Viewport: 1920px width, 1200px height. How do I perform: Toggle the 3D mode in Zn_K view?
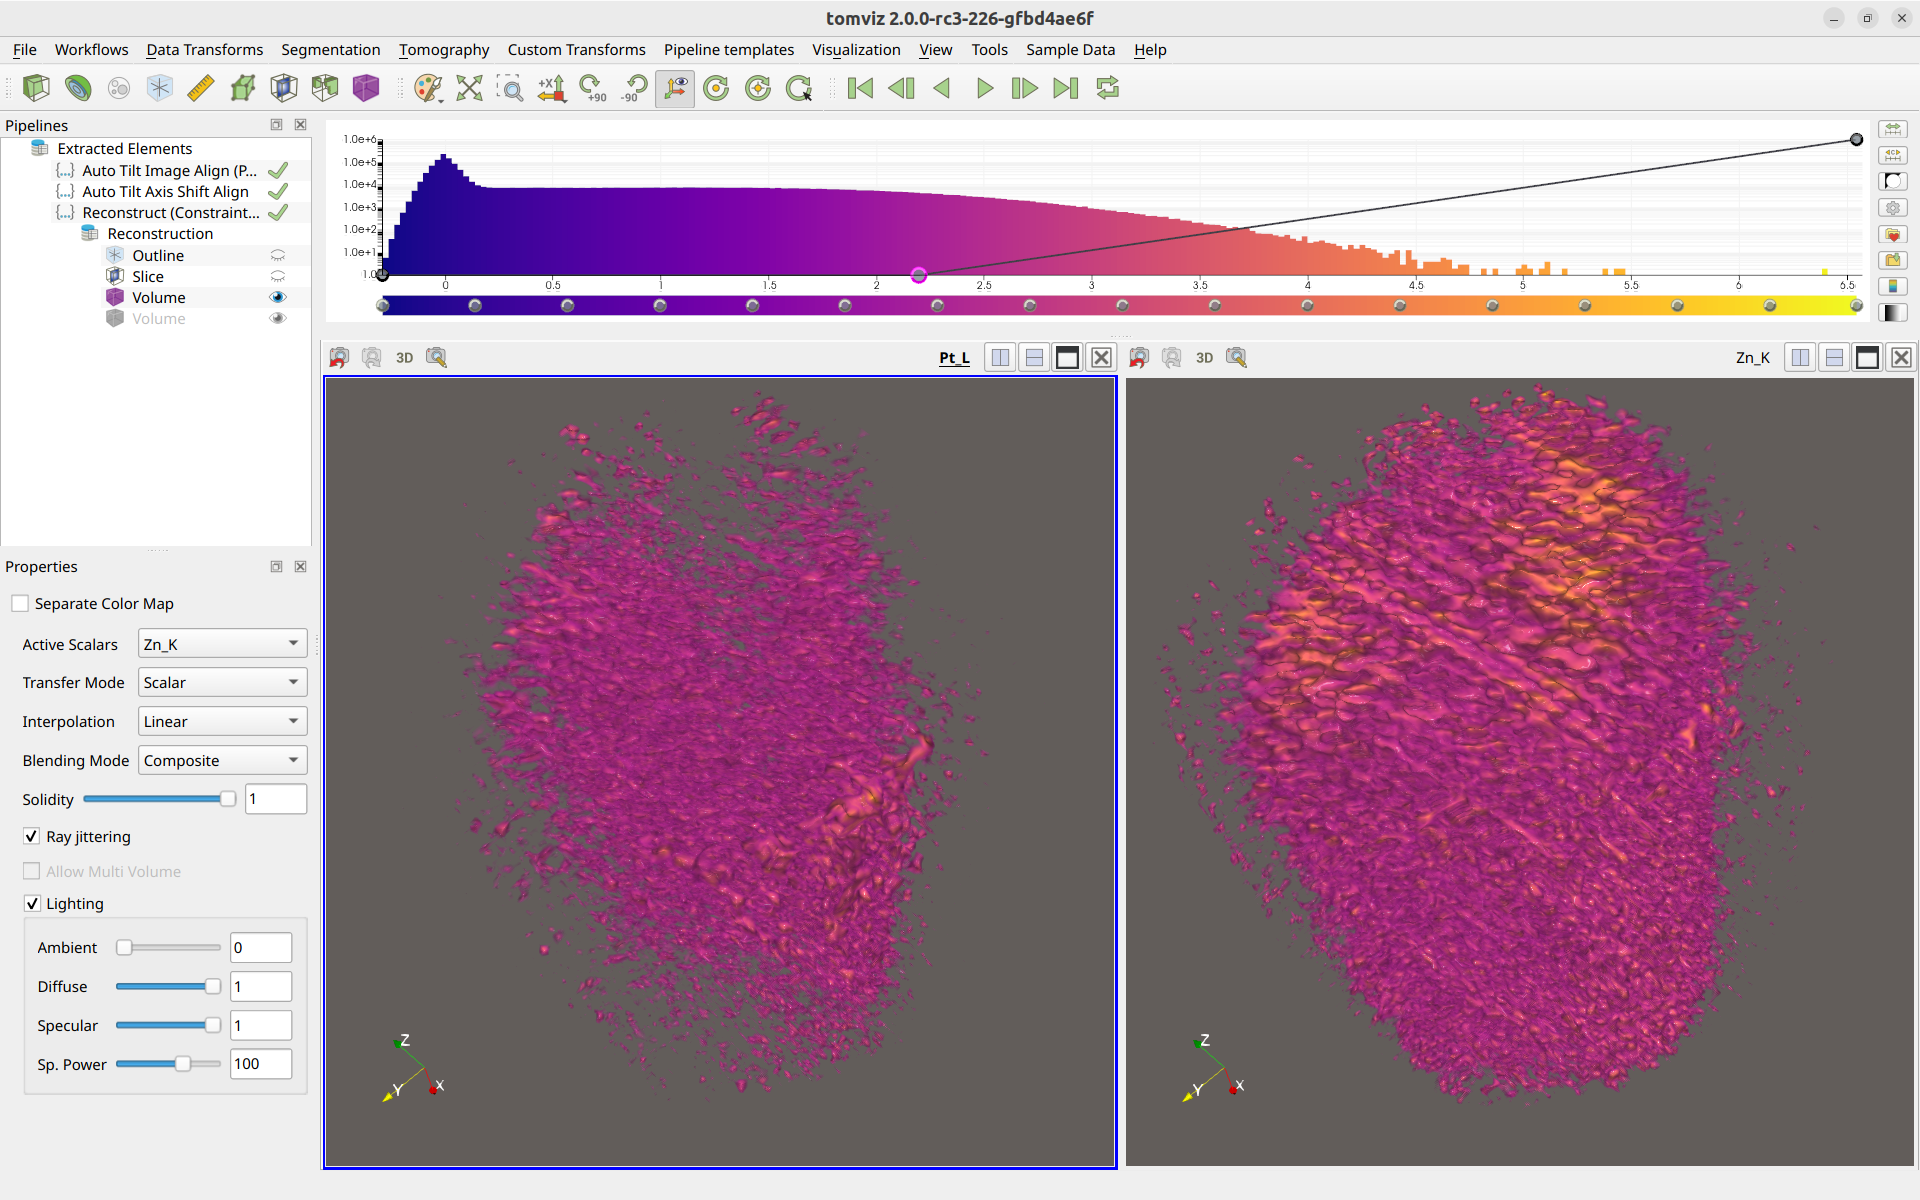pos(1204,357)
